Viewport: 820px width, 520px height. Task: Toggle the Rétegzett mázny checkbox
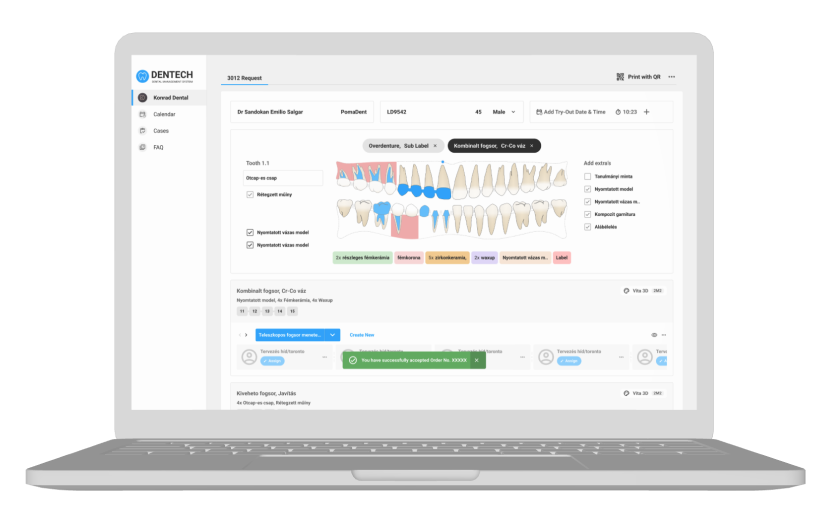click(x=250, y=195)
